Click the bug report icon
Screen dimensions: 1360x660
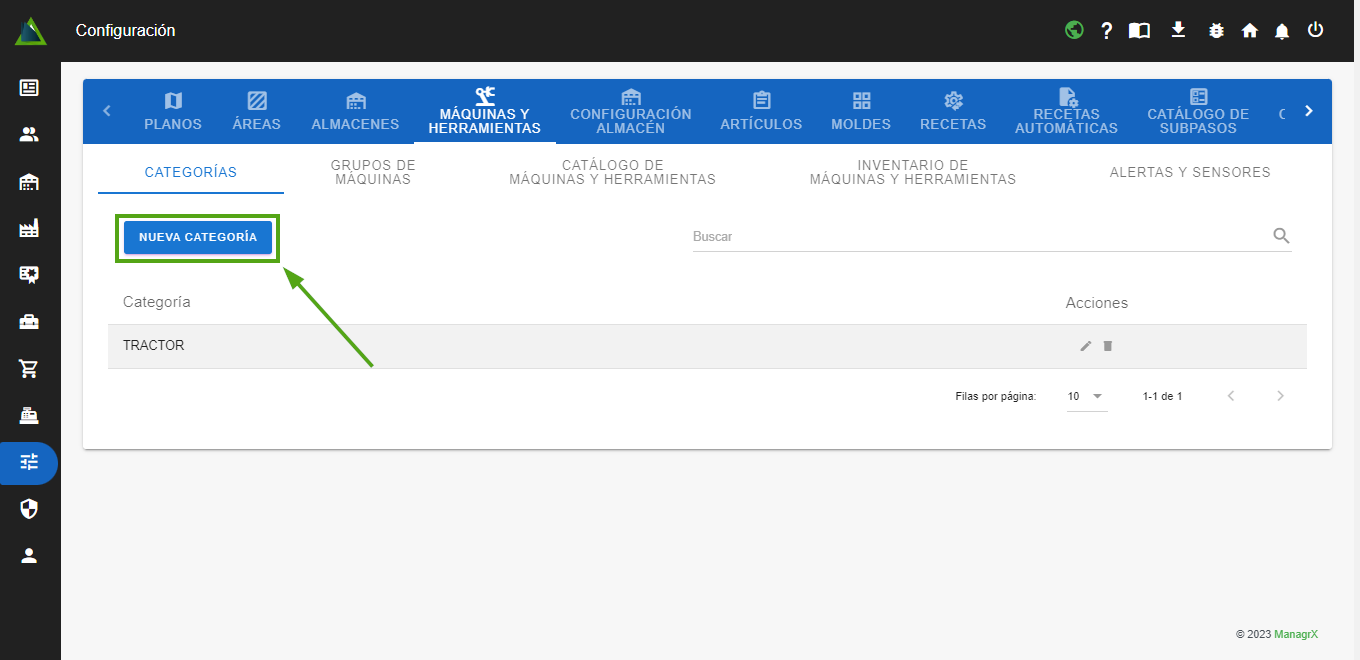pos(1216,31)
